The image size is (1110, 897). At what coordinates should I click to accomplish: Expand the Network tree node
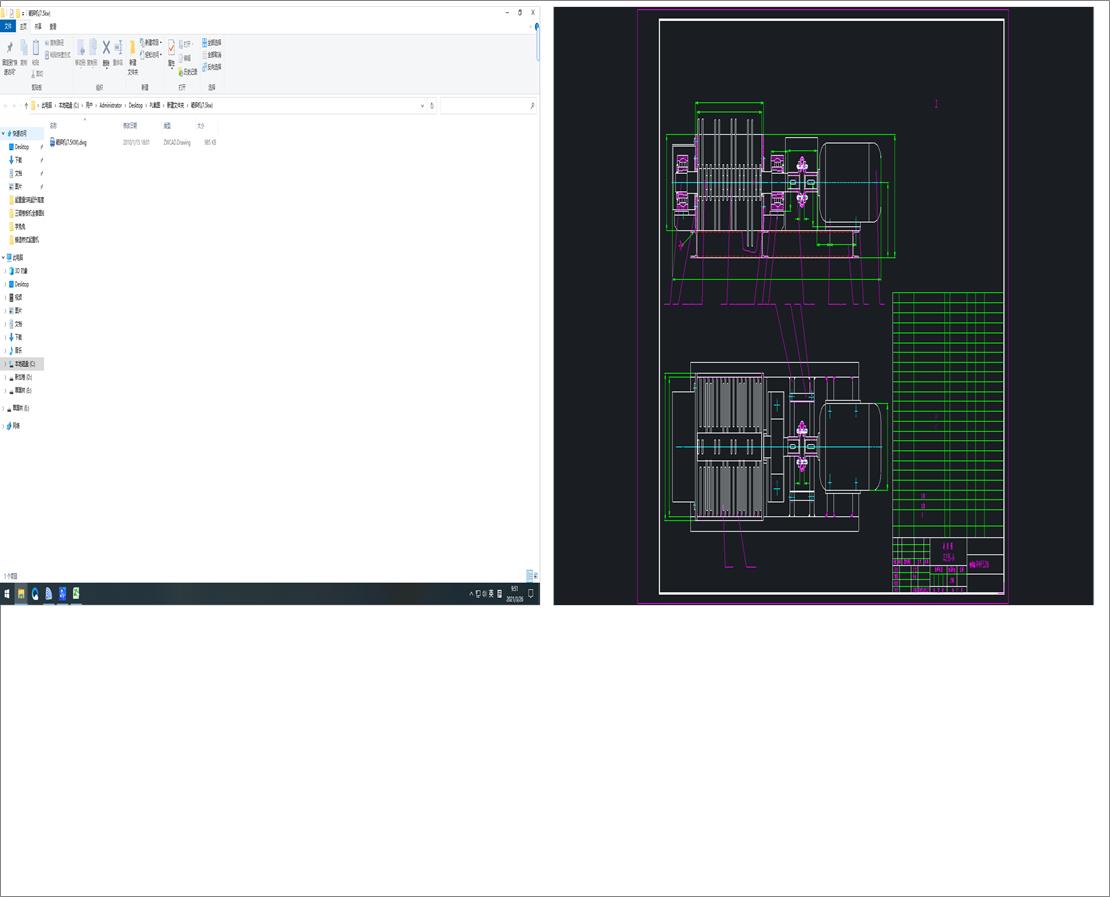(x=3, y=426)
